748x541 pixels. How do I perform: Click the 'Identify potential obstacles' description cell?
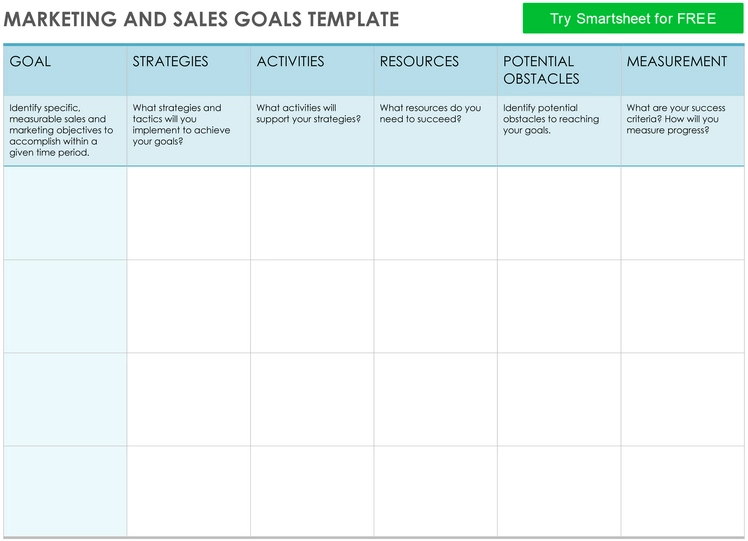pos(559,131)
